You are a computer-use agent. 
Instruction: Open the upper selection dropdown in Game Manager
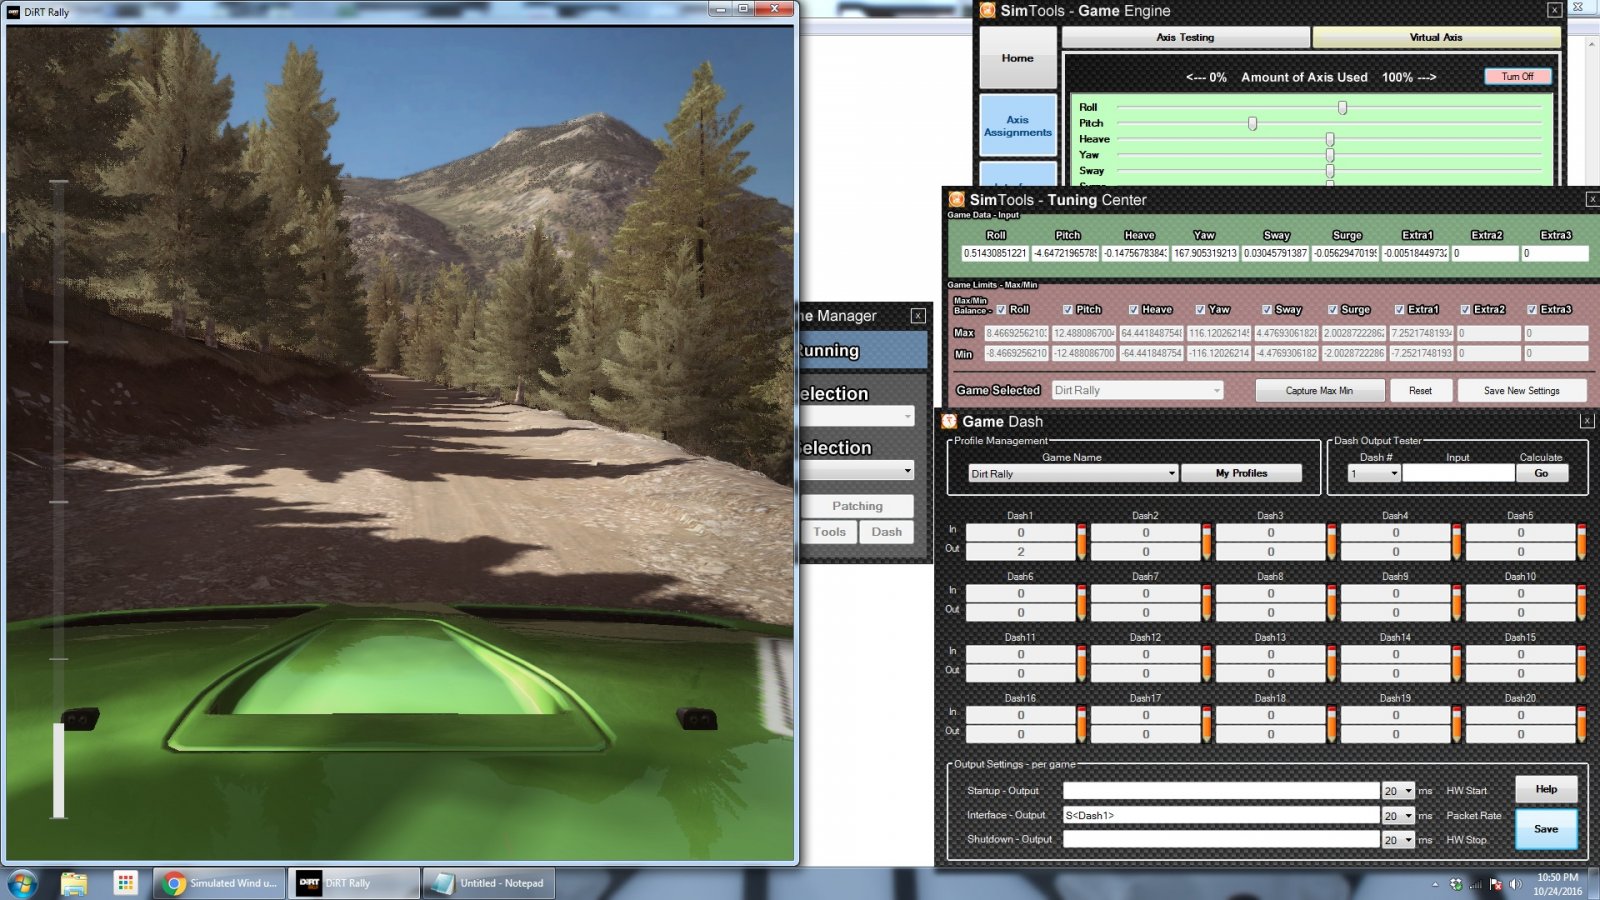[857, 415]
